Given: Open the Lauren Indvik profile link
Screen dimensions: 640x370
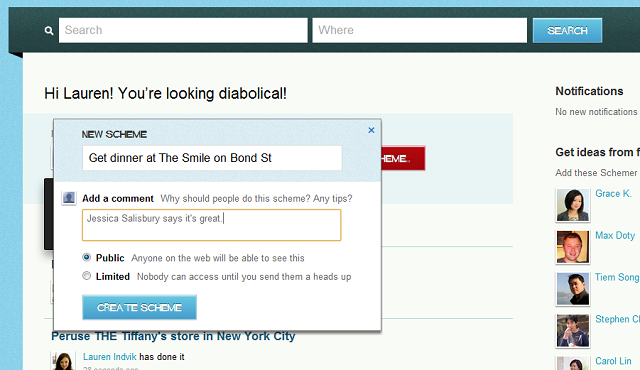Looking at the screenshot, I should 109,357.
